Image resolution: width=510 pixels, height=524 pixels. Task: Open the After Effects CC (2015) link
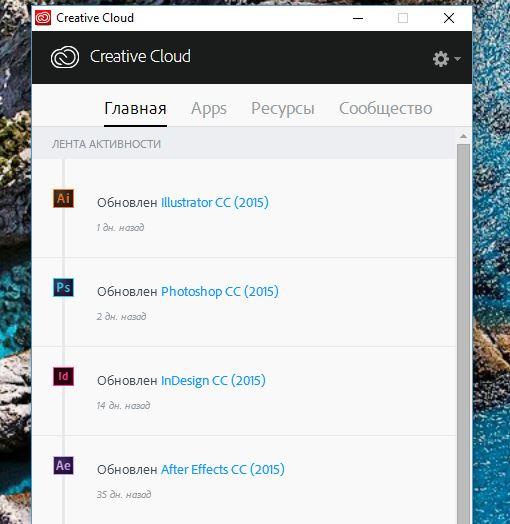[223, 469]
